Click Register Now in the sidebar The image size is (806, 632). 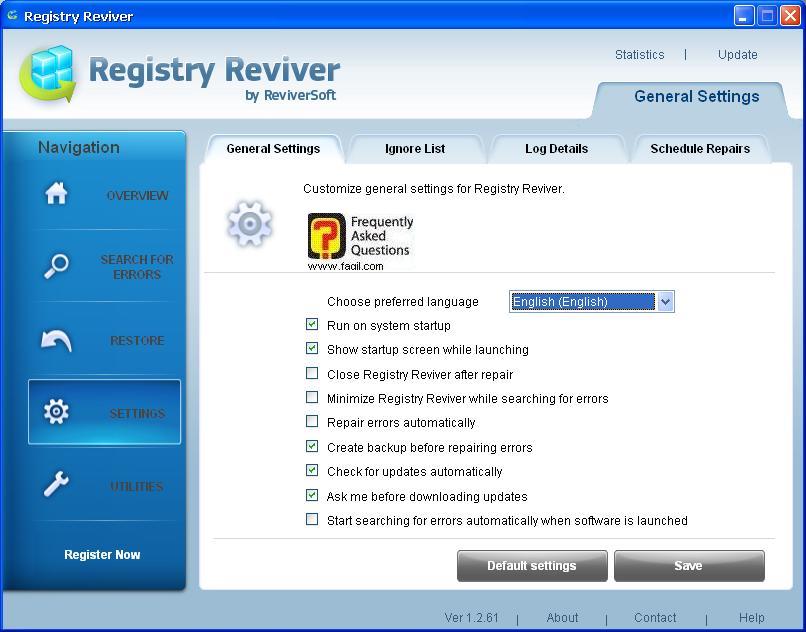tap(102, 555)
